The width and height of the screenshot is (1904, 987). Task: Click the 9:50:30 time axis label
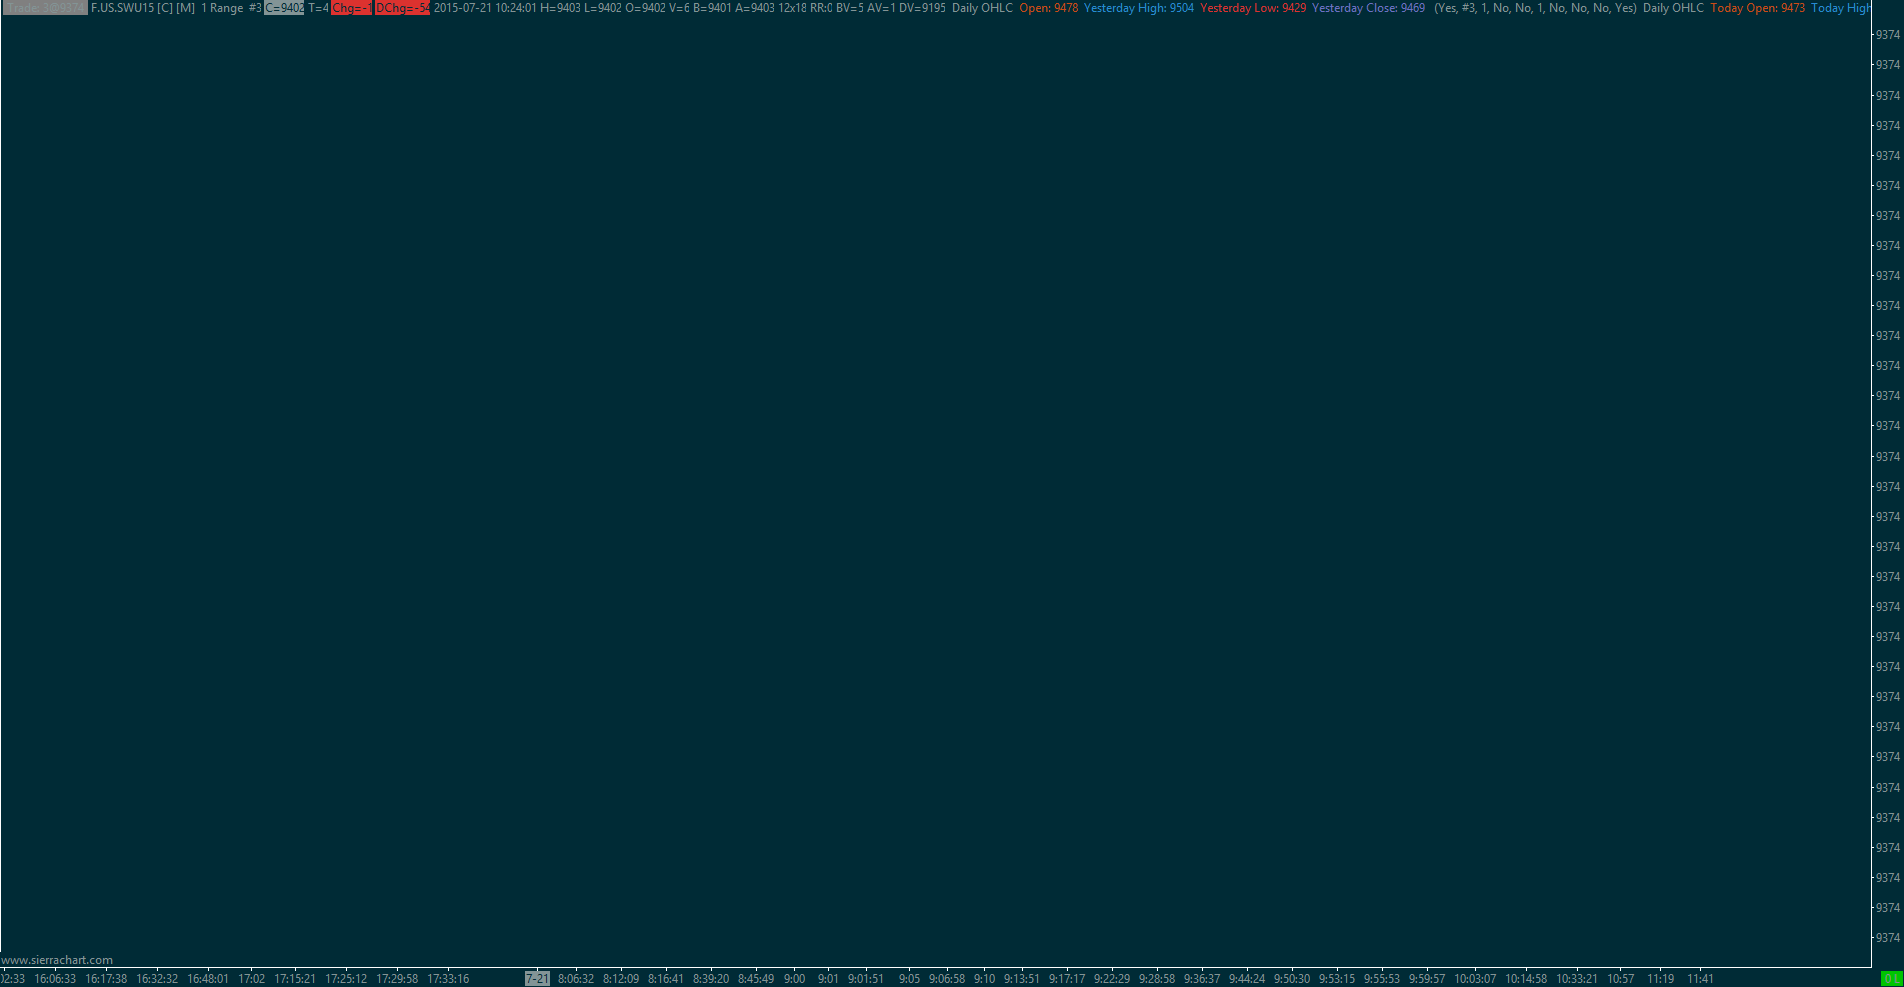pos(1292,979)
